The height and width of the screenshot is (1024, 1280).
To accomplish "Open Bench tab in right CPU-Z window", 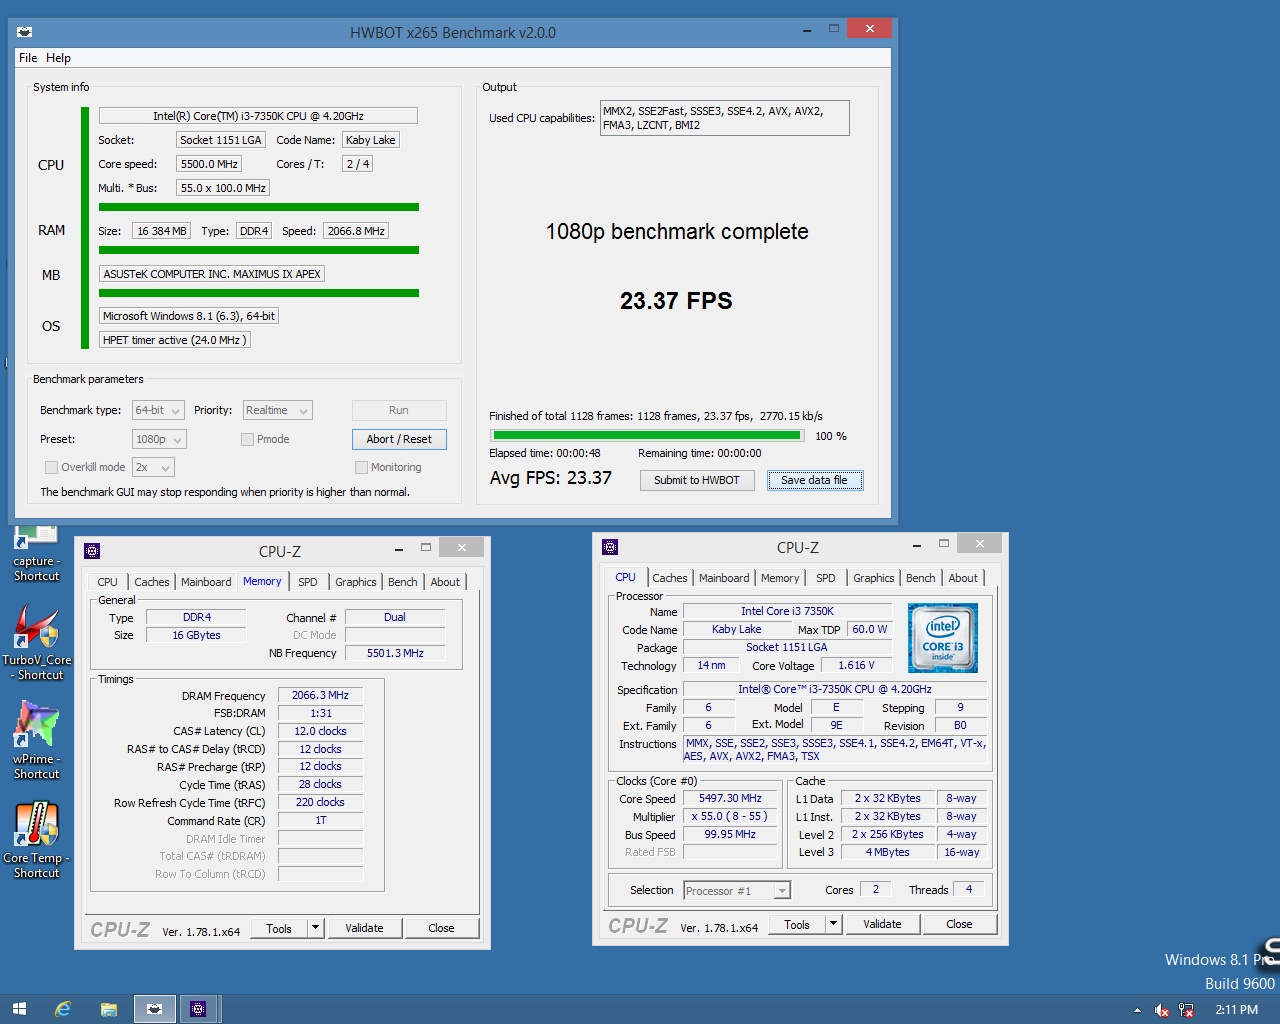I will click(x=920, y=578).
